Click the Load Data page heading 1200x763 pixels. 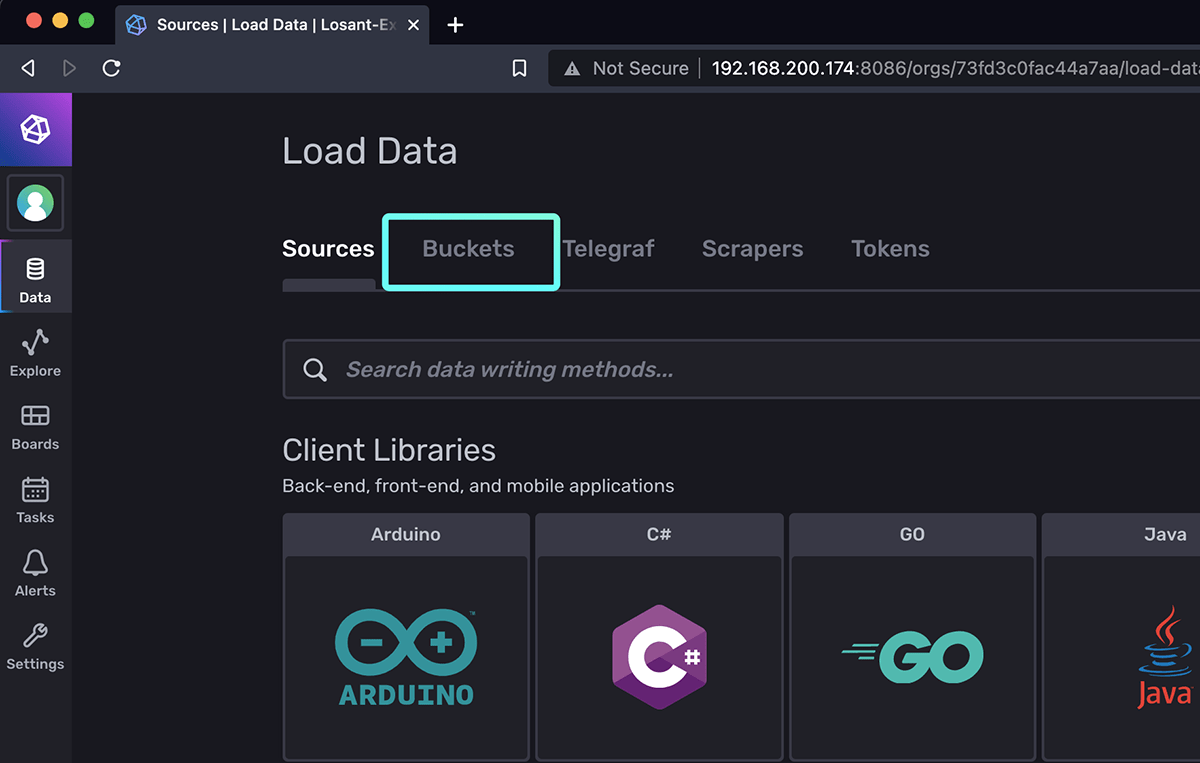370,151
